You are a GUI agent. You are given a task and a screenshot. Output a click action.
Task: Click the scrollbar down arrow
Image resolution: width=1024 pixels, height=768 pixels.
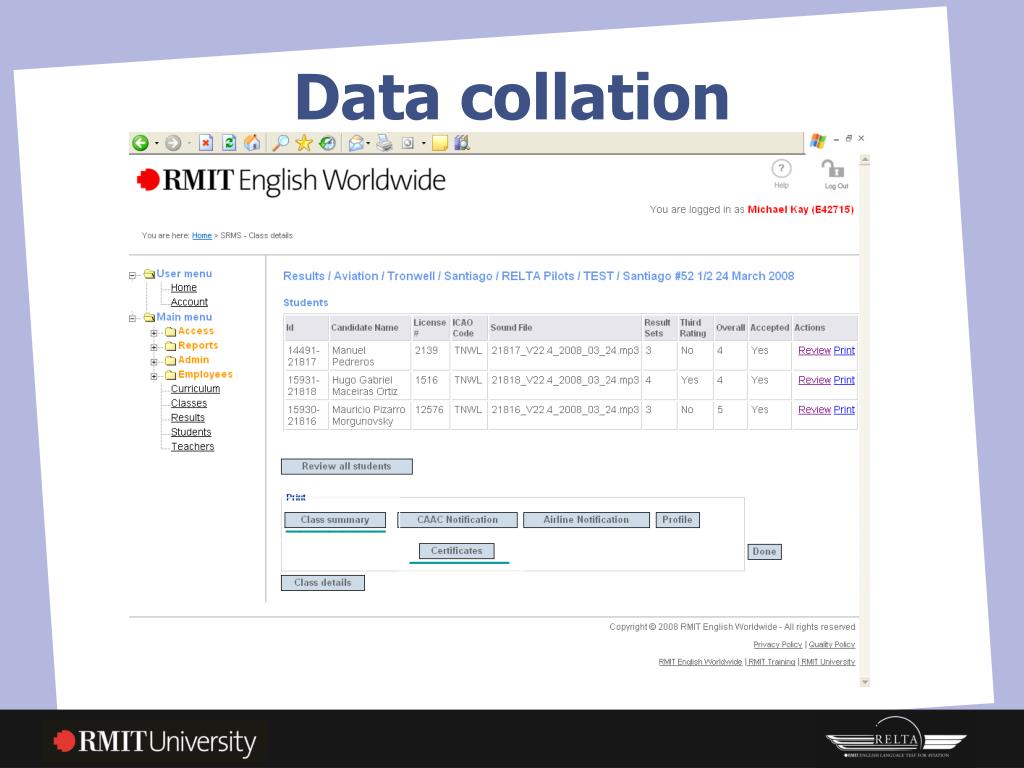[865, 682]
